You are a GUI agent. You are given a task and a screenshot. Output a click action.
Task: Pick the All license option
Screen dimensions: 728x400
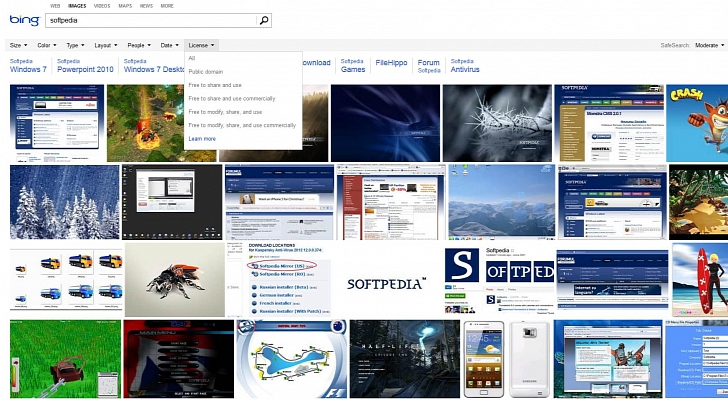click(x=192, y=59)
